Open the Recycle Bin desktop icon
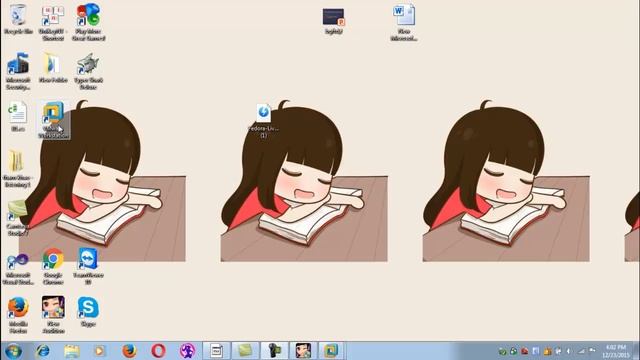Image resolution: width=640 pixels, height=360 pixels. pos(18,19)
